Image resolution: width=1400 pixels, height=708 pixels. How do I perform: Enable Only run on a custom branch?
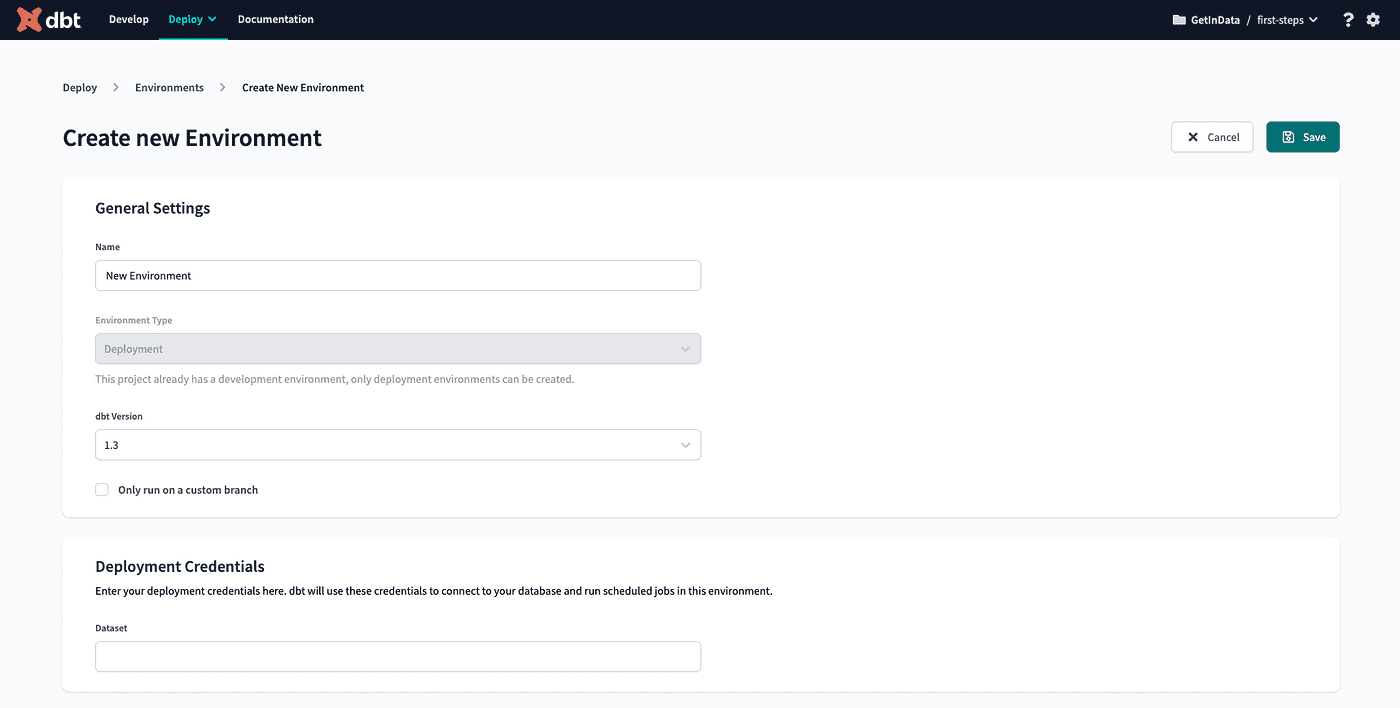(102, 490)
